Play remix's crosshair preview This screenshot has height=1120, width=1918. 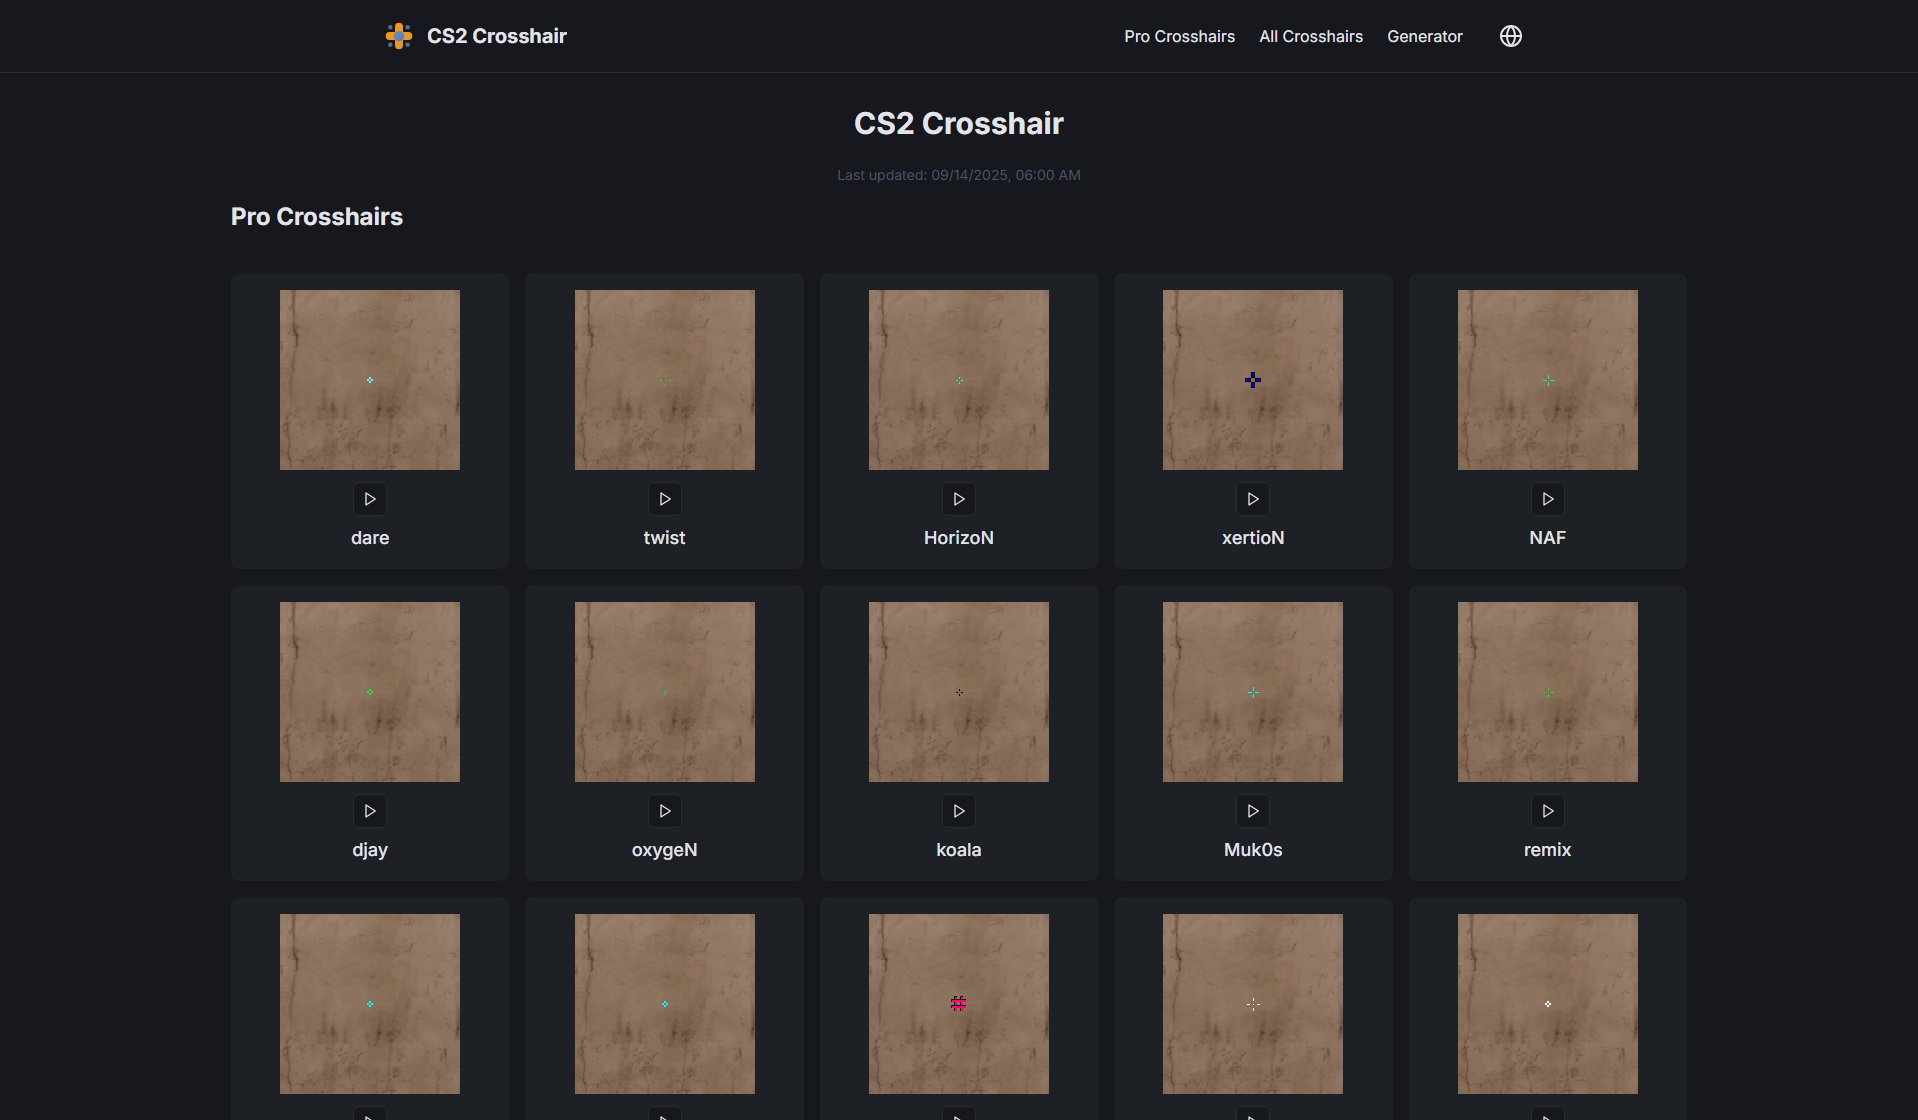coord(1548,811)
